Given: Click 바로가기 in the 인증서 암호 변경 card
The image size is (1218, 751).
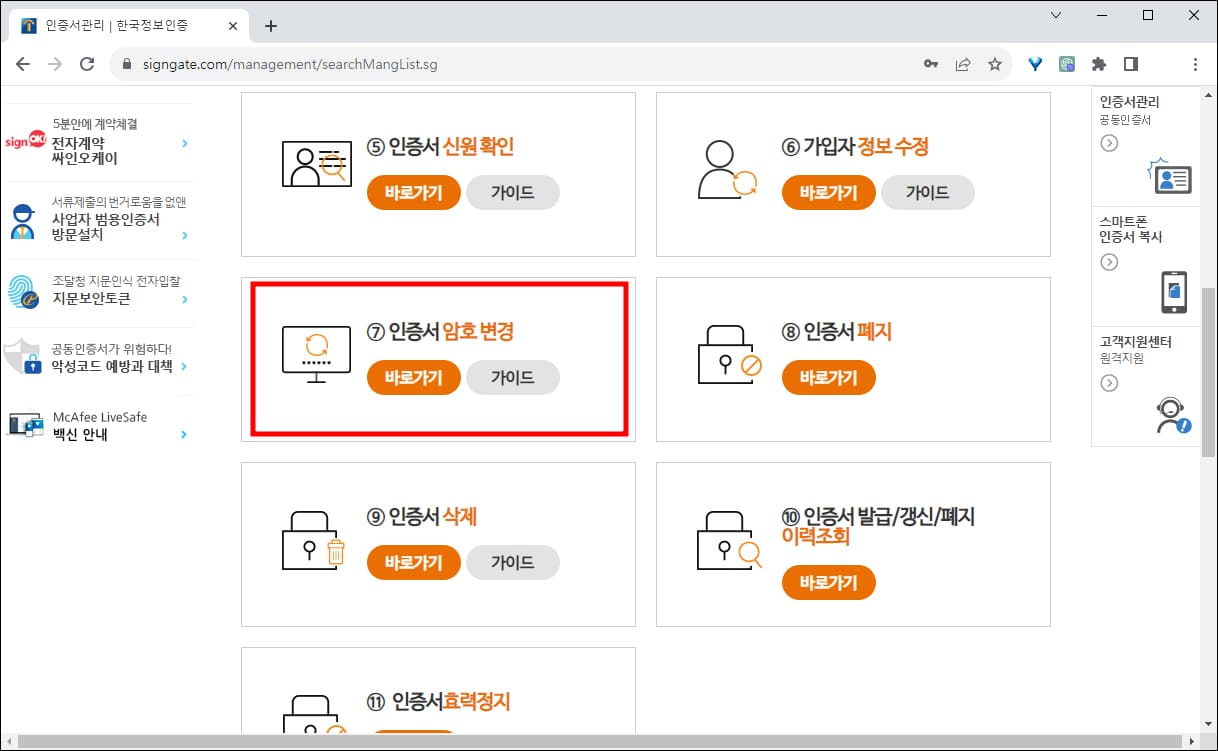Looking at the screenshot, I should [413, 377].
